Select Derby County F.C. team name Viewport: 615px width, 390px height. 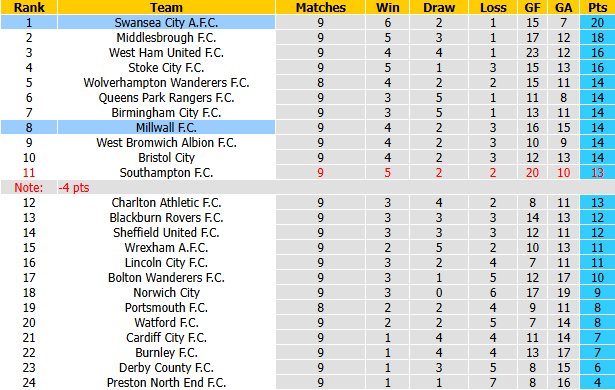[166, 368]
